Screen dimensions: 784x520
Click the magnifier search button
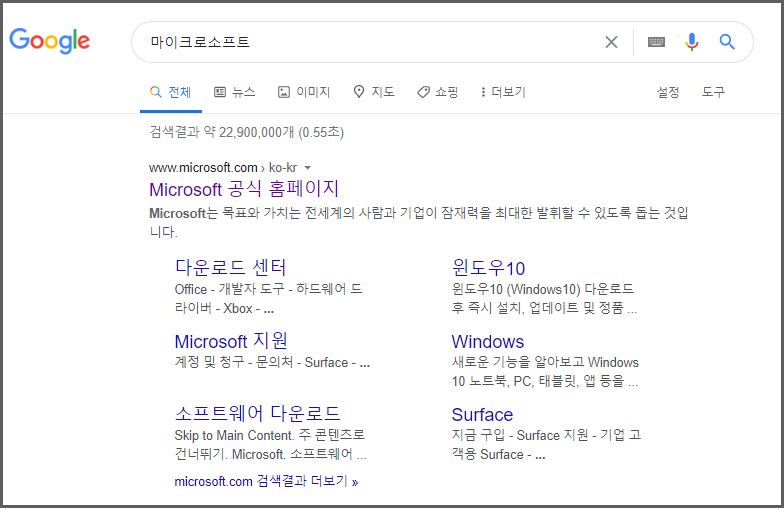pyautogui.click(x=727, y=42)
